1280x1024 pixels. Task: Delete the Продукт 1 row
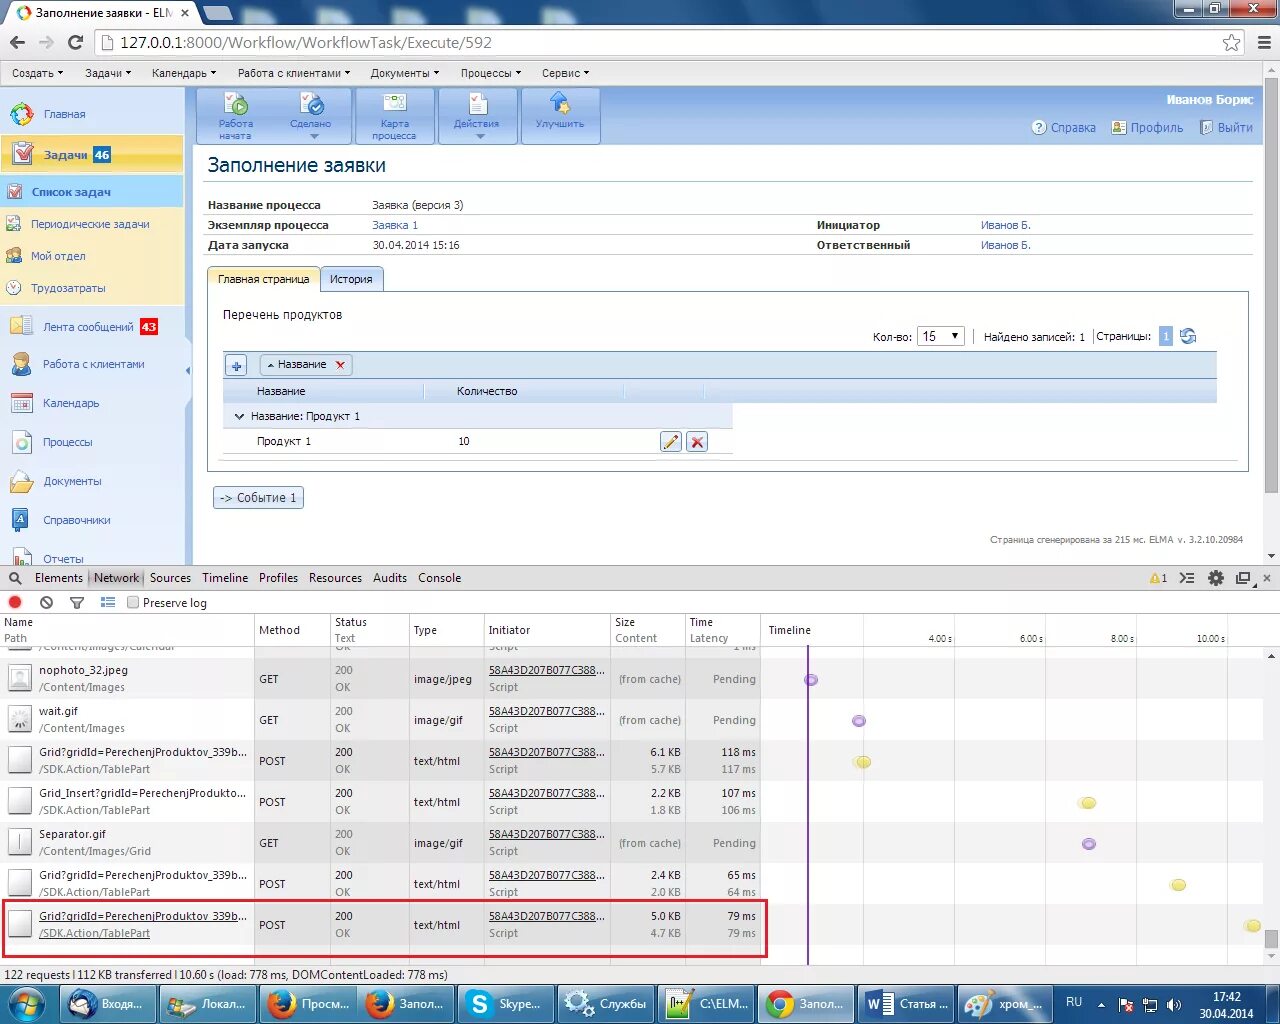pyautogui.click(x=697, y=442)
